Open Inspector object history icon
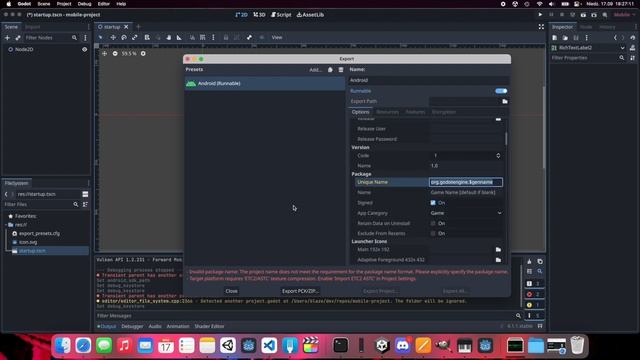The height and width of the screenshot is (360, 640). 632,38
